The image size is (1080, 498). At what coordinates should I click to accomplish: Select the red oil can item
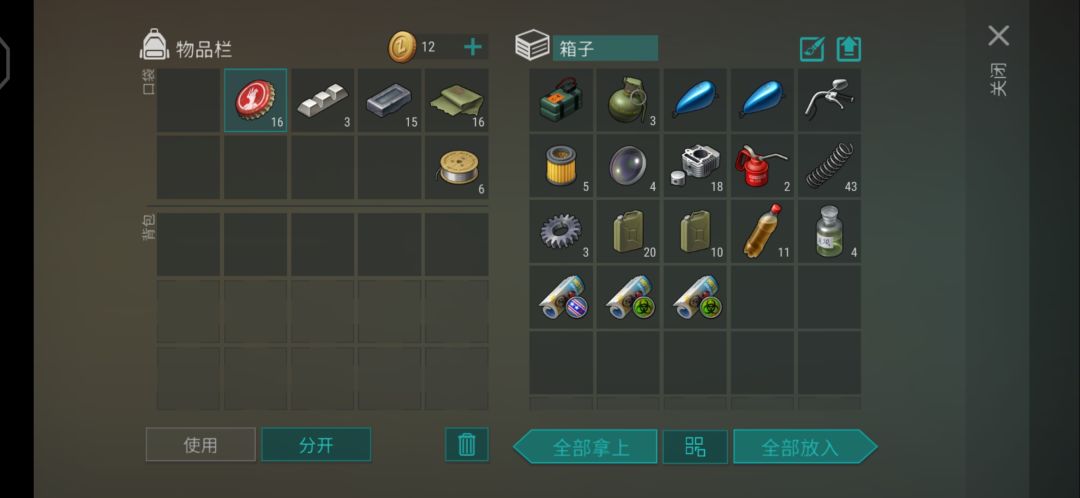click(x=762, y=166)
